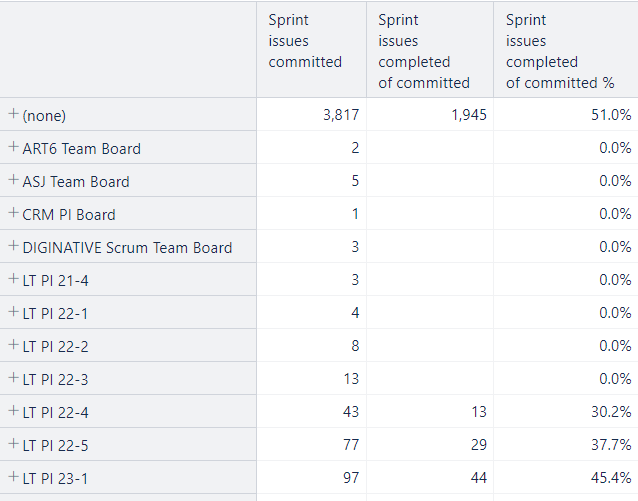Image resolution: width=638 pixels, height=501 pixels.
Task: Click Sprint issues completed of committed header
Action: 430,50
